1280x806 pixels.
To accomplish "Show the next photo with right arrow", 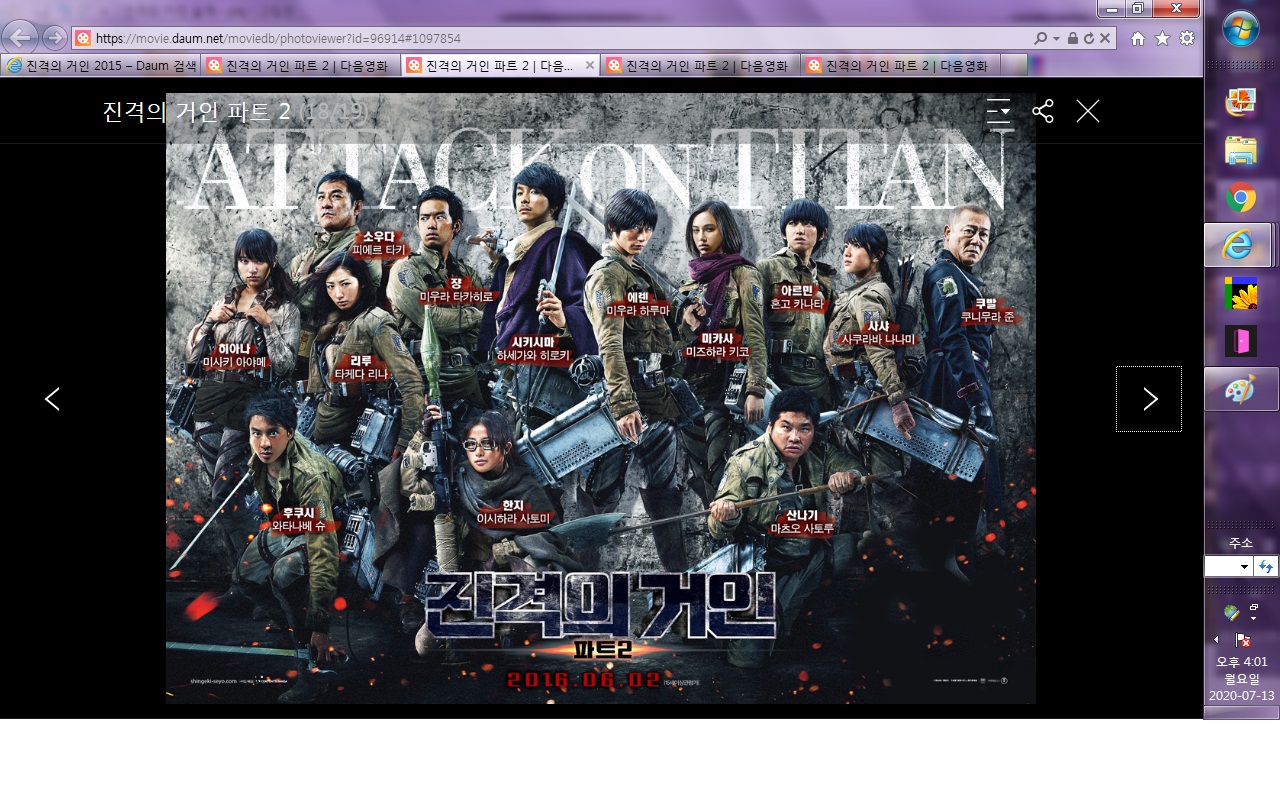I will tap(1149, 399).
